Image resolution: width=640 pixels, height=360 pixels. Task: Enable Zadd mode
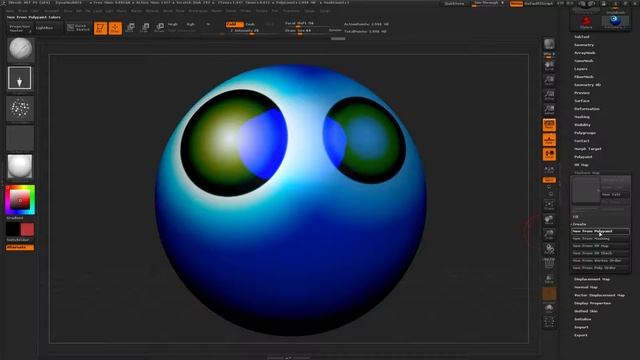coord(234,24)
